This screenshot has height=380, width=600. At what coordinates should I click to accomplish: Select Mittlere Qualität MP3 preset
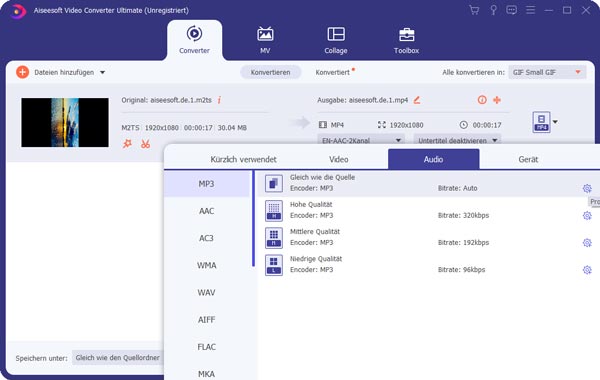pyautogui.click(x=426, y=237)
